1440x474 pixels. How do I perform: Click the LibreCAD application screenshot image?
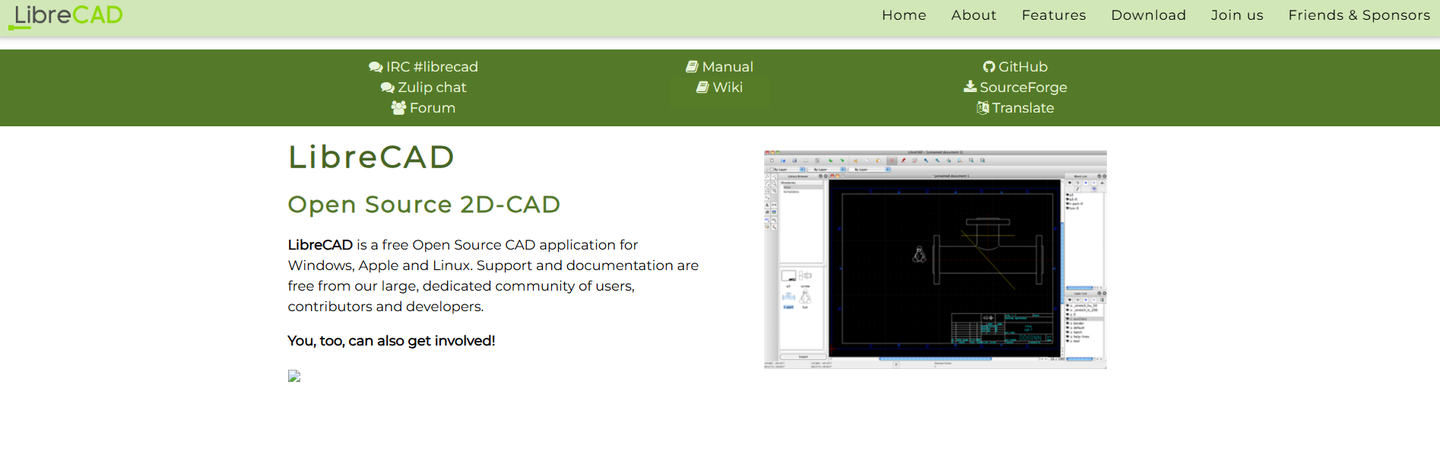(935, 260)
